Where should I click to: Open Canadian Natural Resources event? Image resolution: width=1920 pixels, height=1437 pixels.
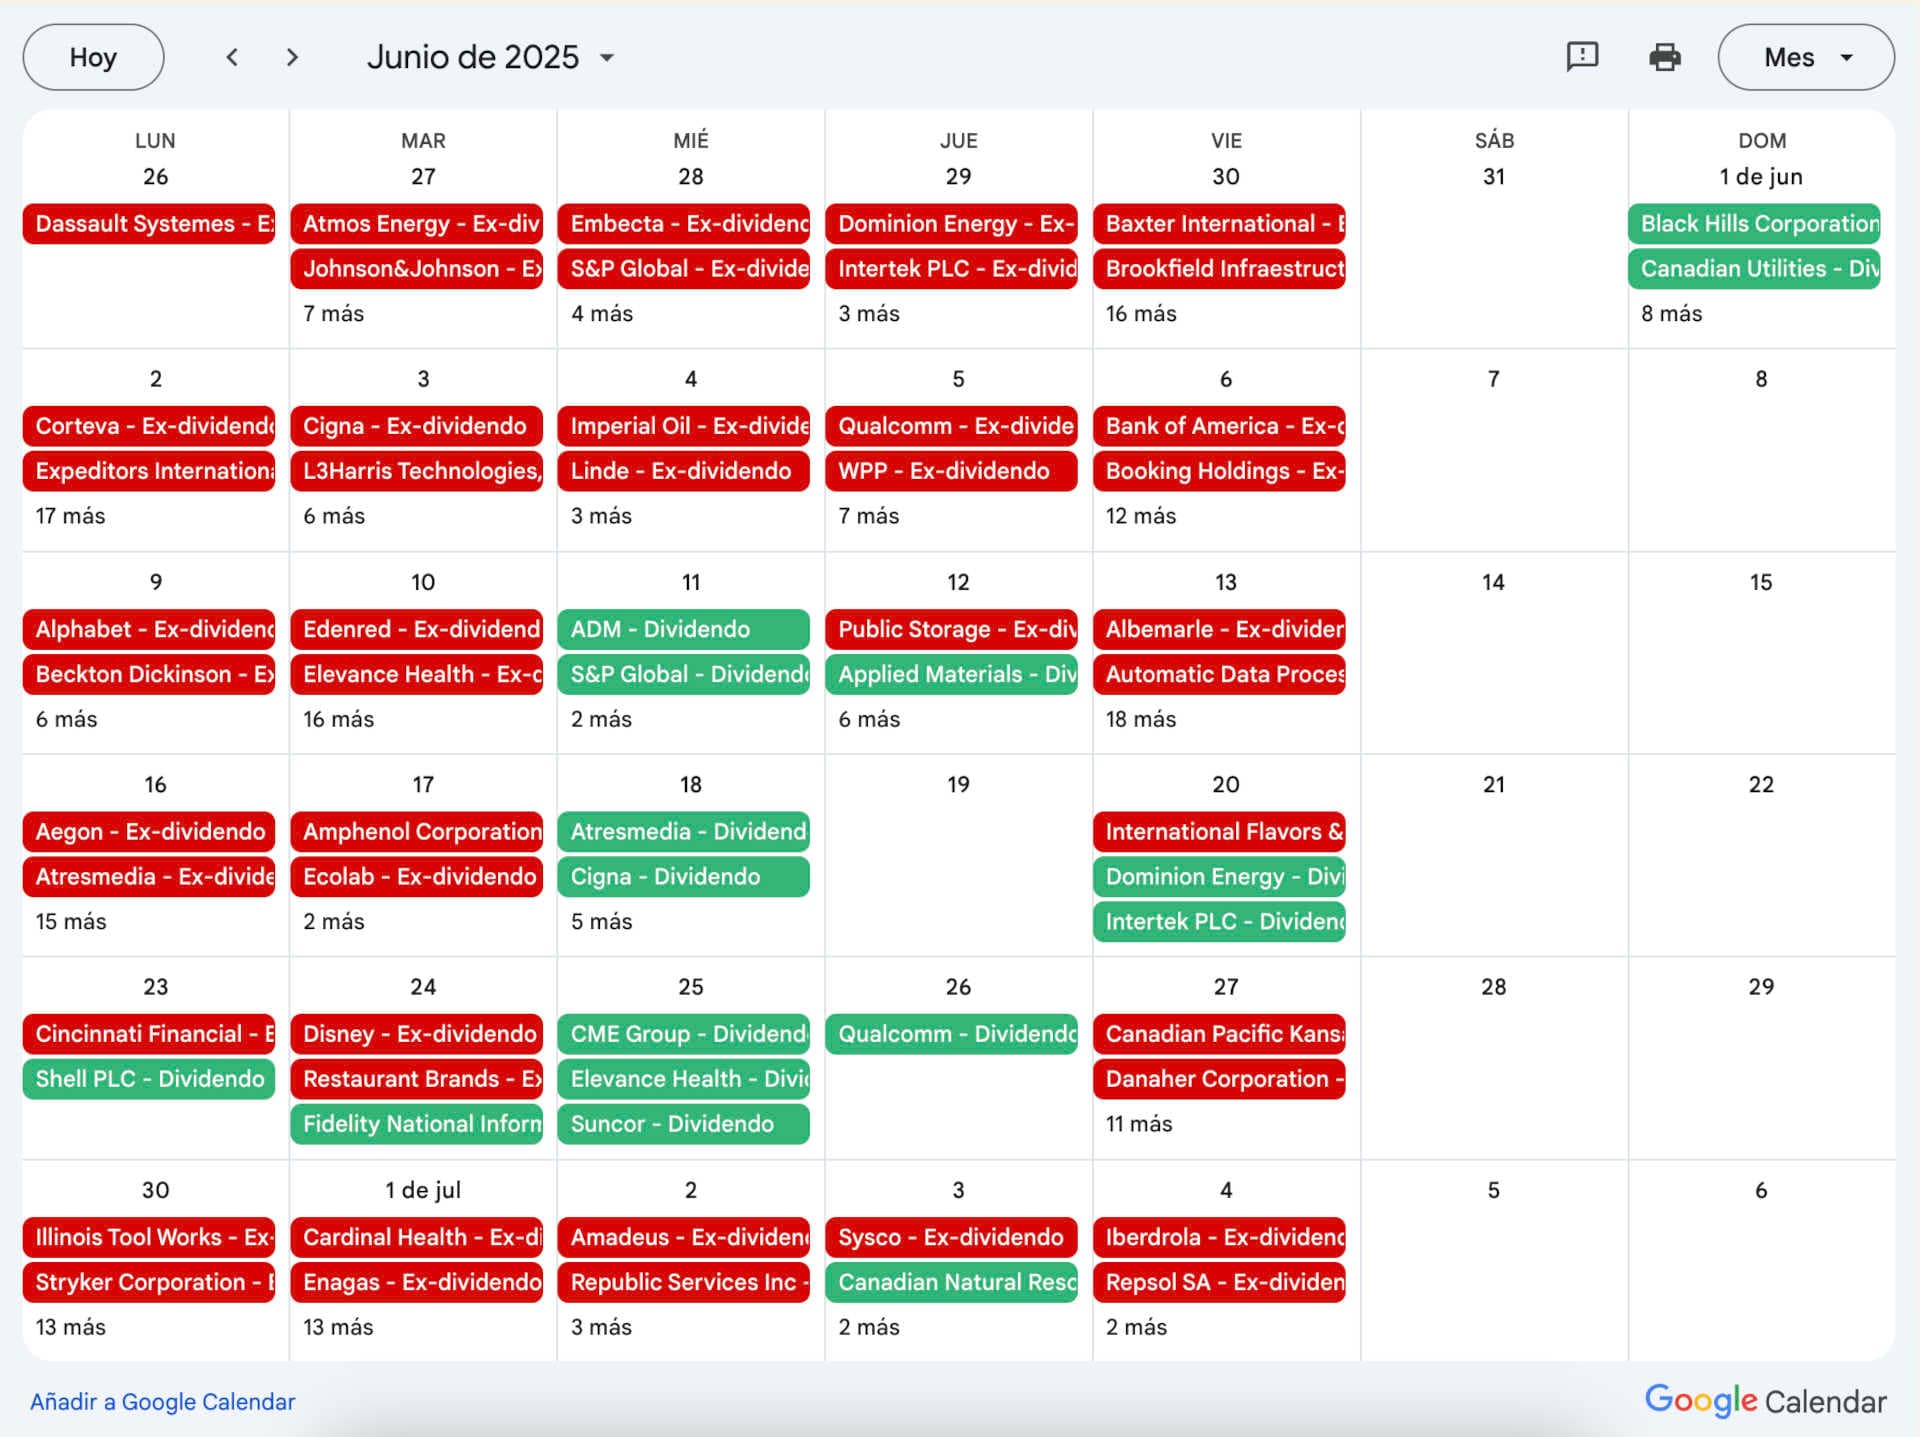(x=952, y=1282)
